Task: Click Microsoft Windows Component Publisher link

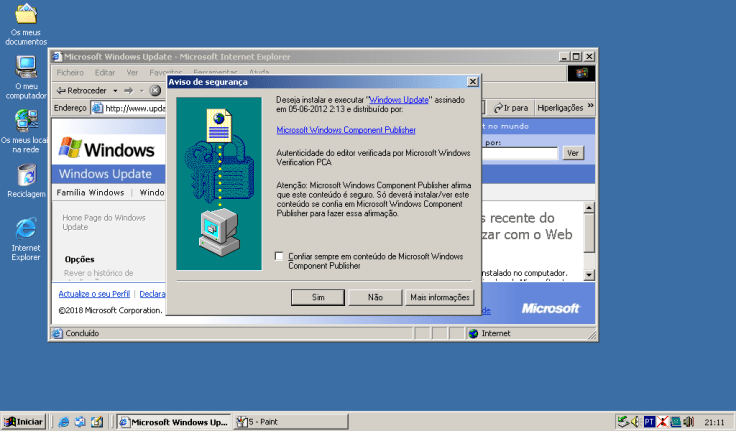Action: [x=346, y=130]
